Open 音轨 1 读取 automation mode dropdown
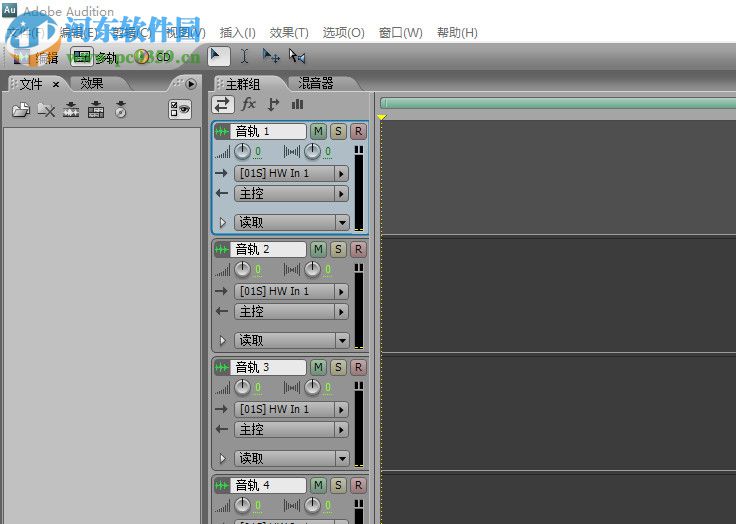 [x=291, y=223]
